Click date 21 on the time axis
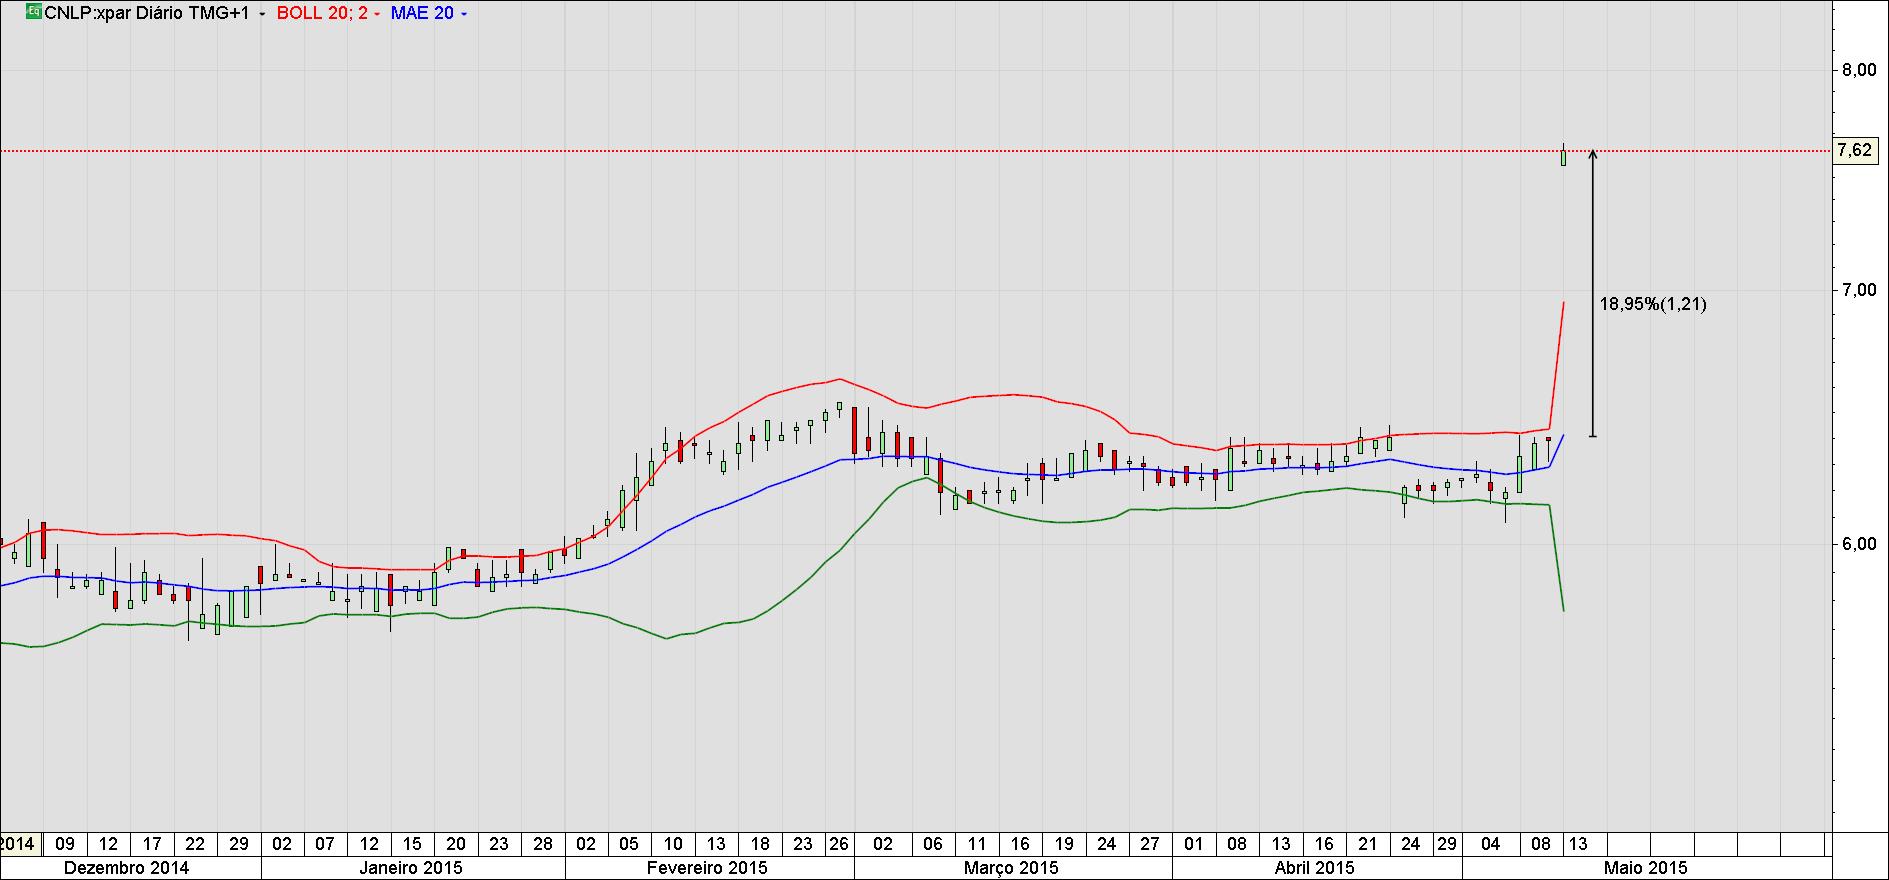 coord(1367,844)
